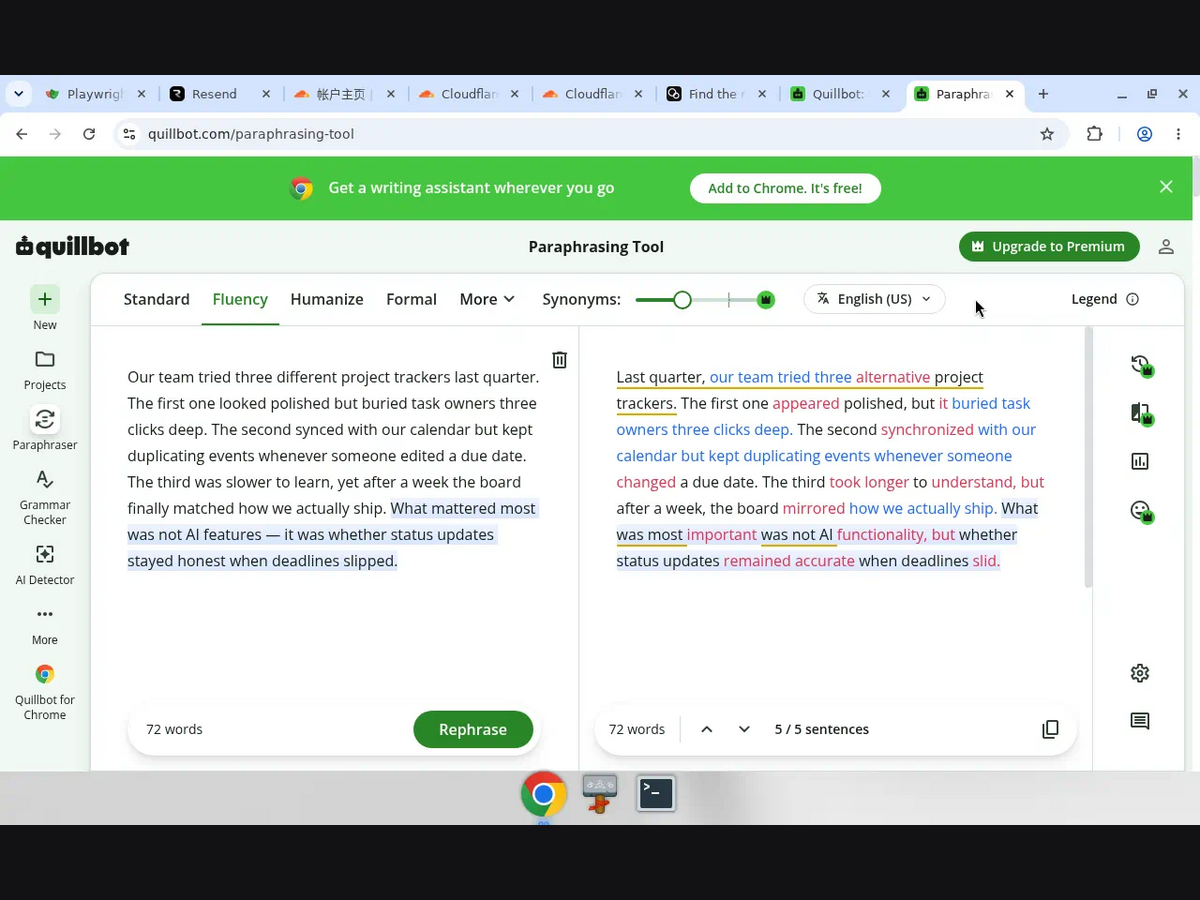Click Add to Chrome. It's free! button
The height and width of the screenshot is (900, 1200).
click(x=785, y=188)
